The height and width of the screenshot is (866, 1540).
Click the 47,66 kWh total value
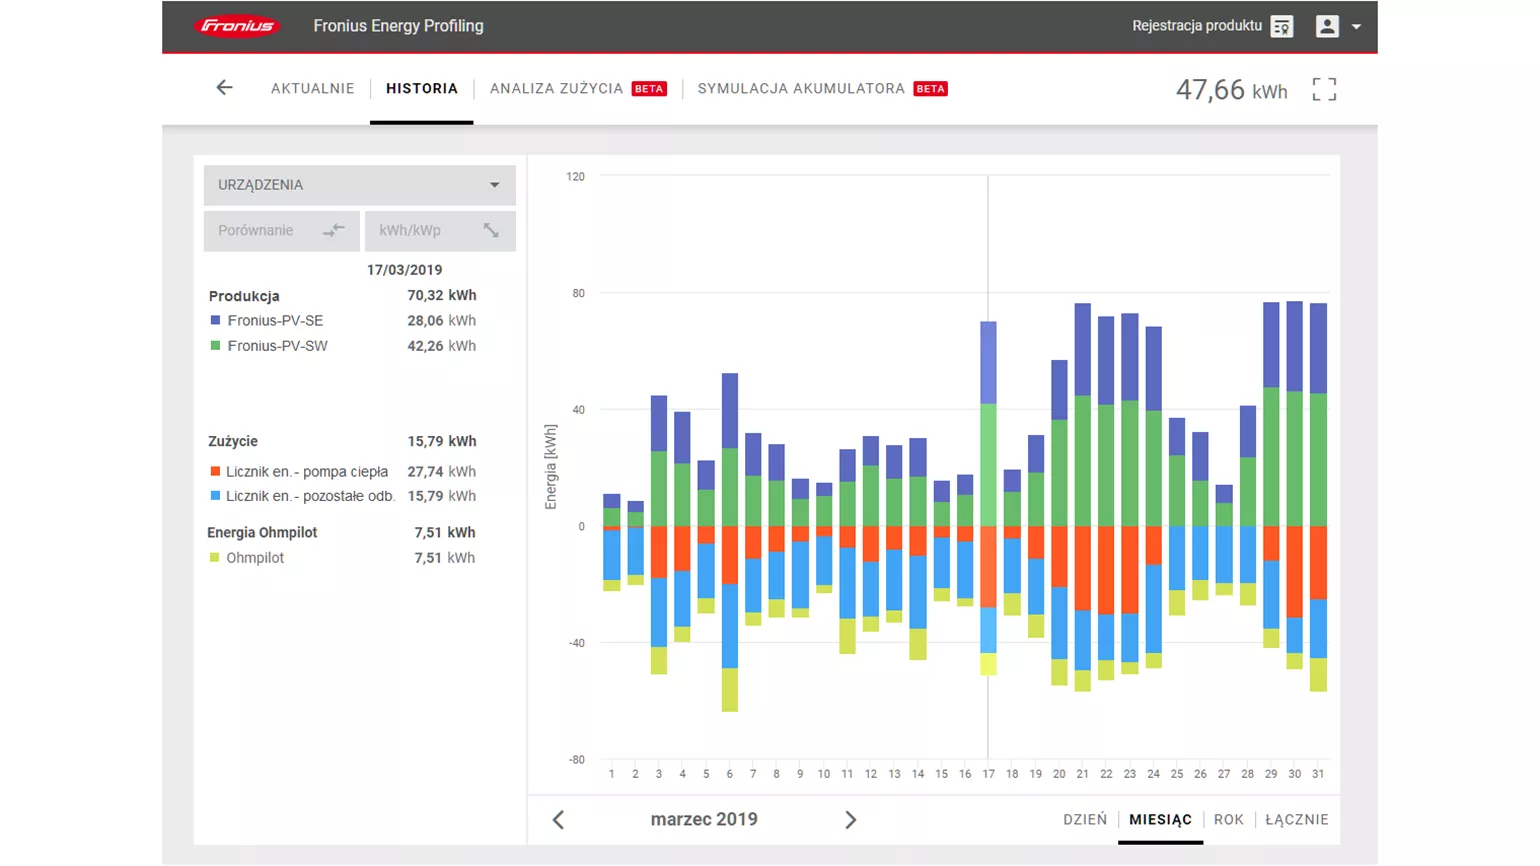tap(1231, 90)
